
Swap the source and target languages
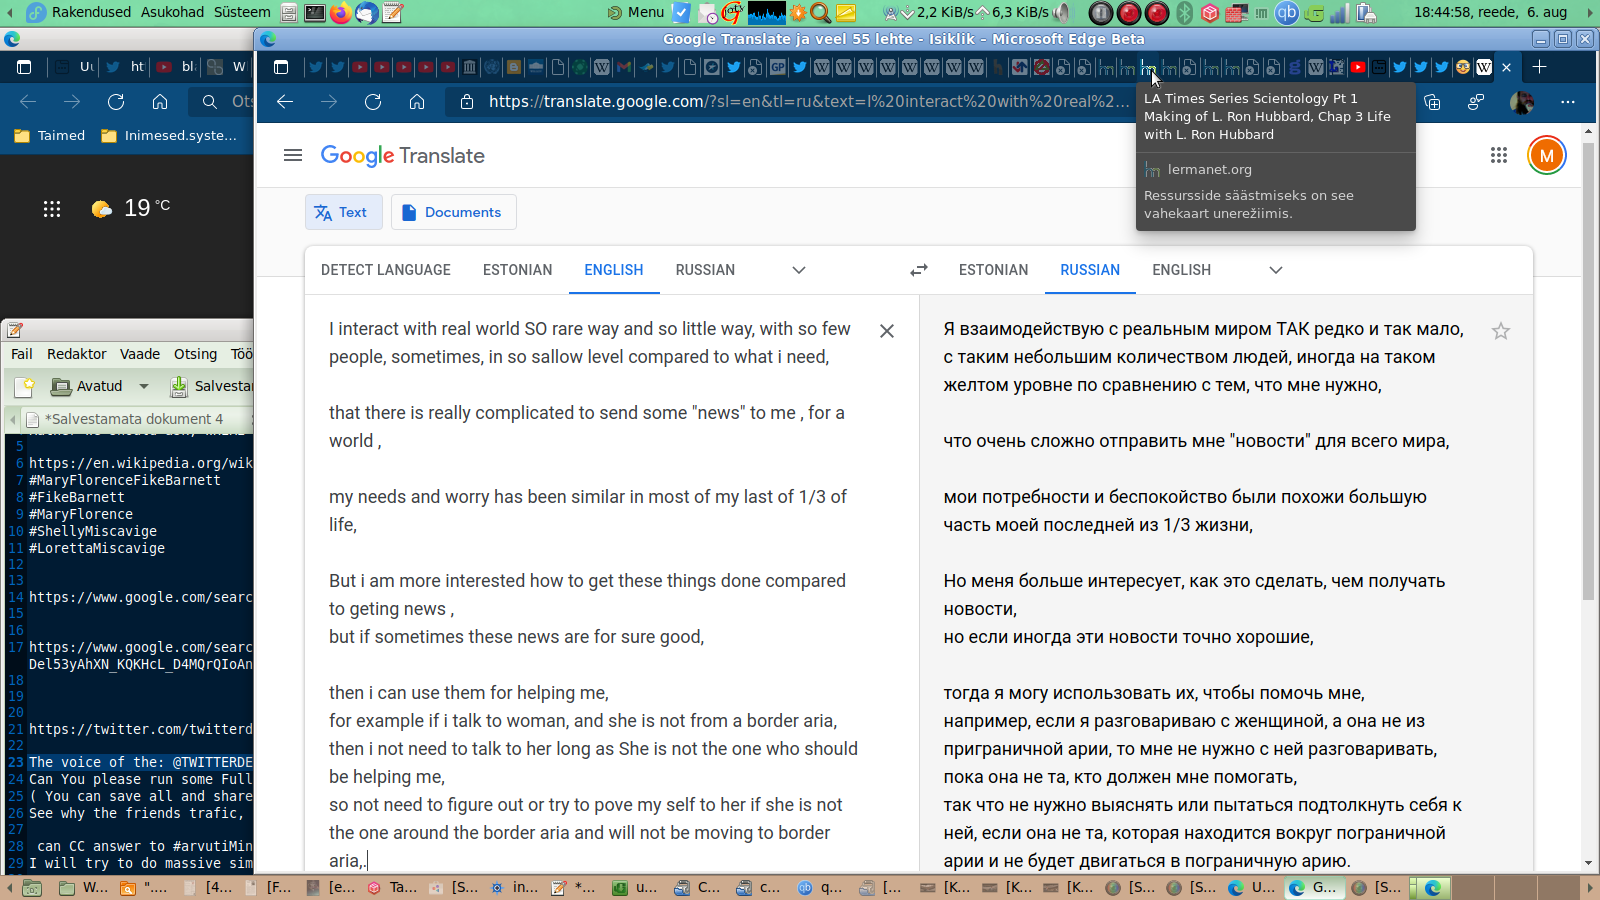[918, 270]
